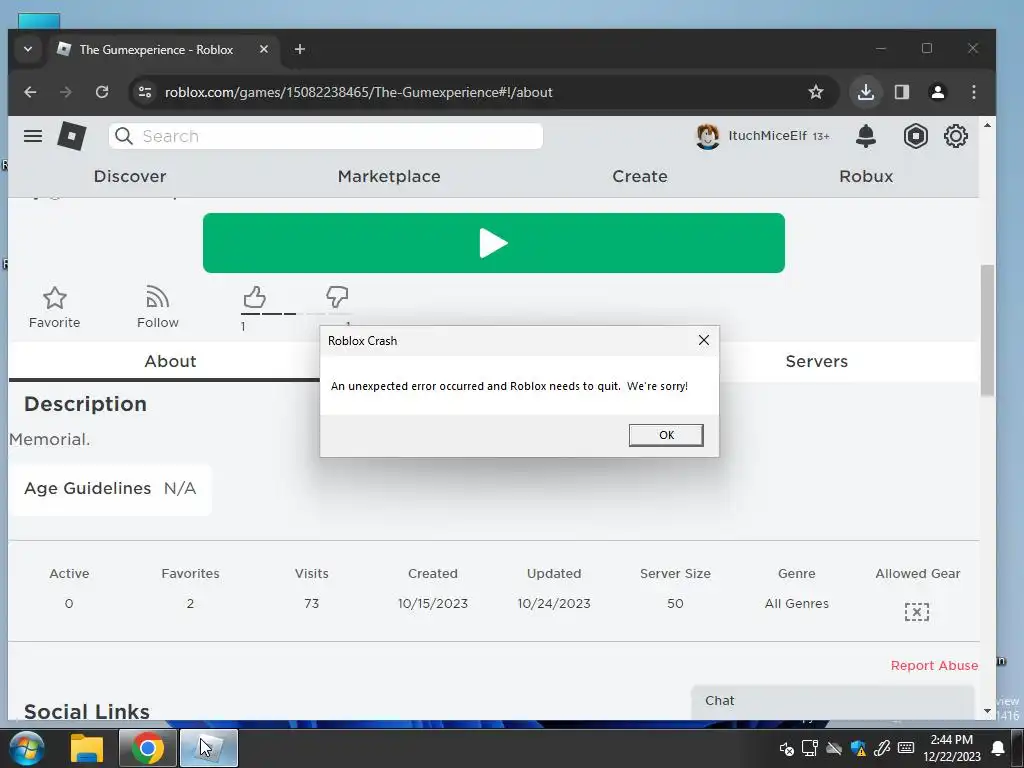This screenshot has width=1024, height=768.
Task: Open the Chrome downloads icon
Action: point(866,92)
